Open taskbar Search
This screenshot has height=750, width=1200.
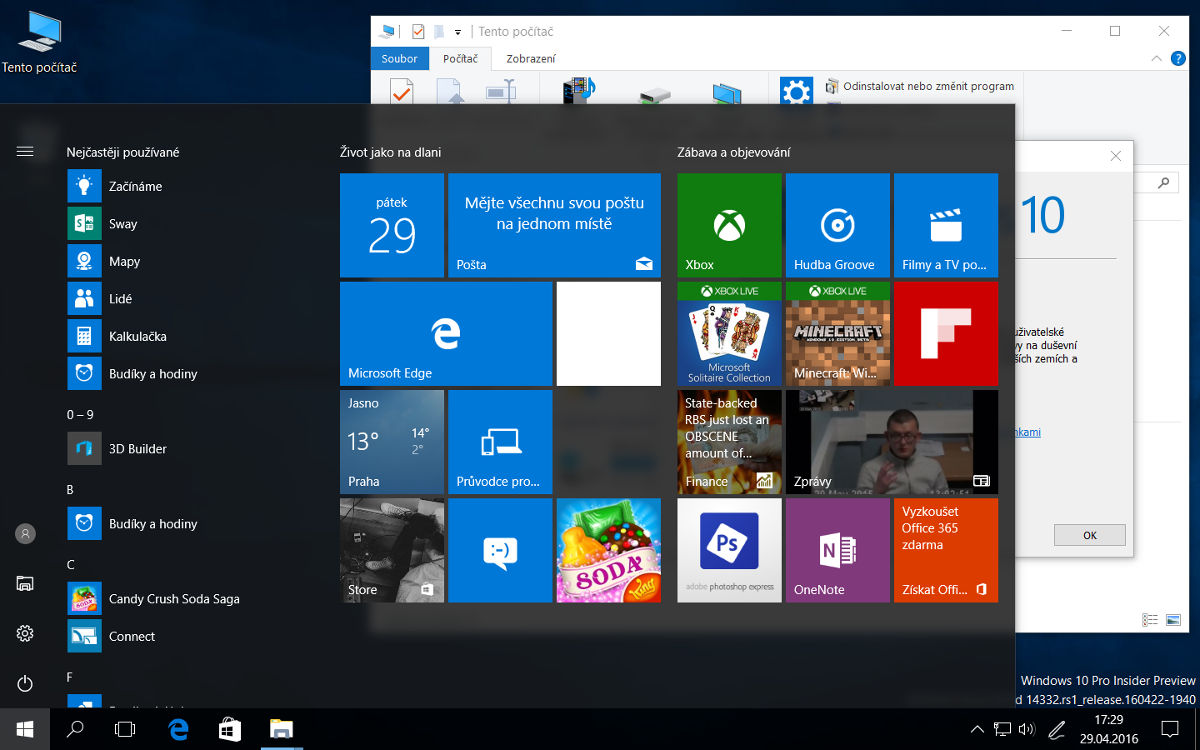[75, 729]
